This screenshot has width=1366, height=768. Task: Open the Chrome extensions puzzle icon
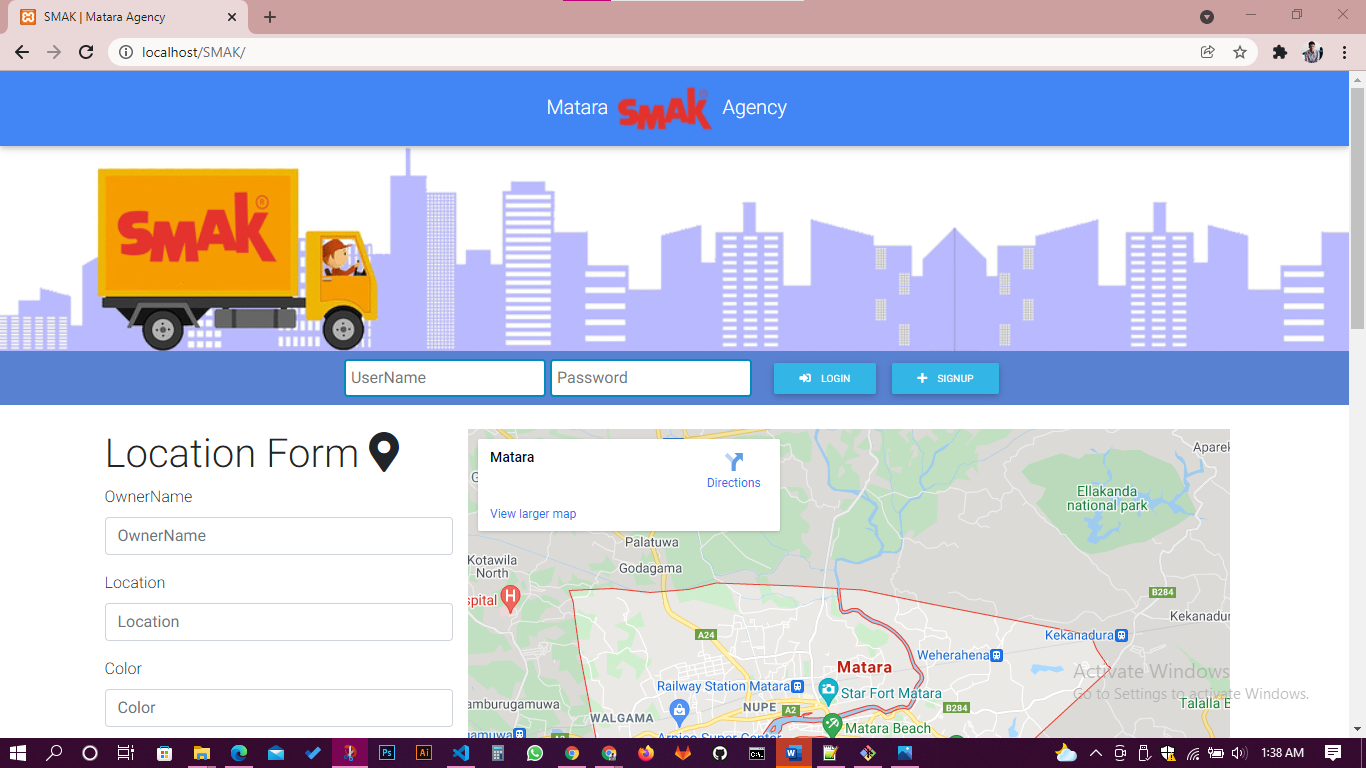tap(1279, 52)
